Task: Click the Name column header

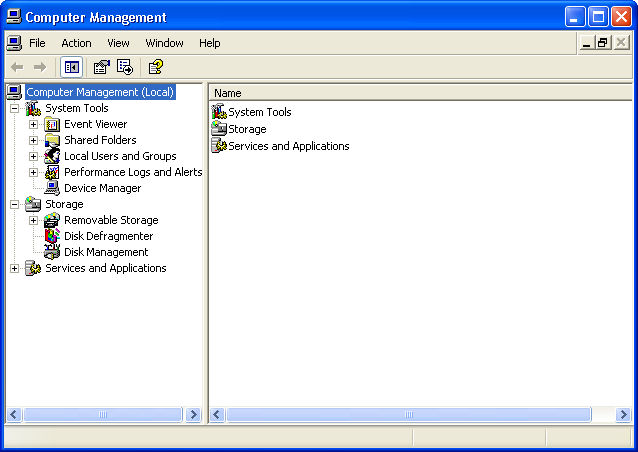Action: pos(228,93)
